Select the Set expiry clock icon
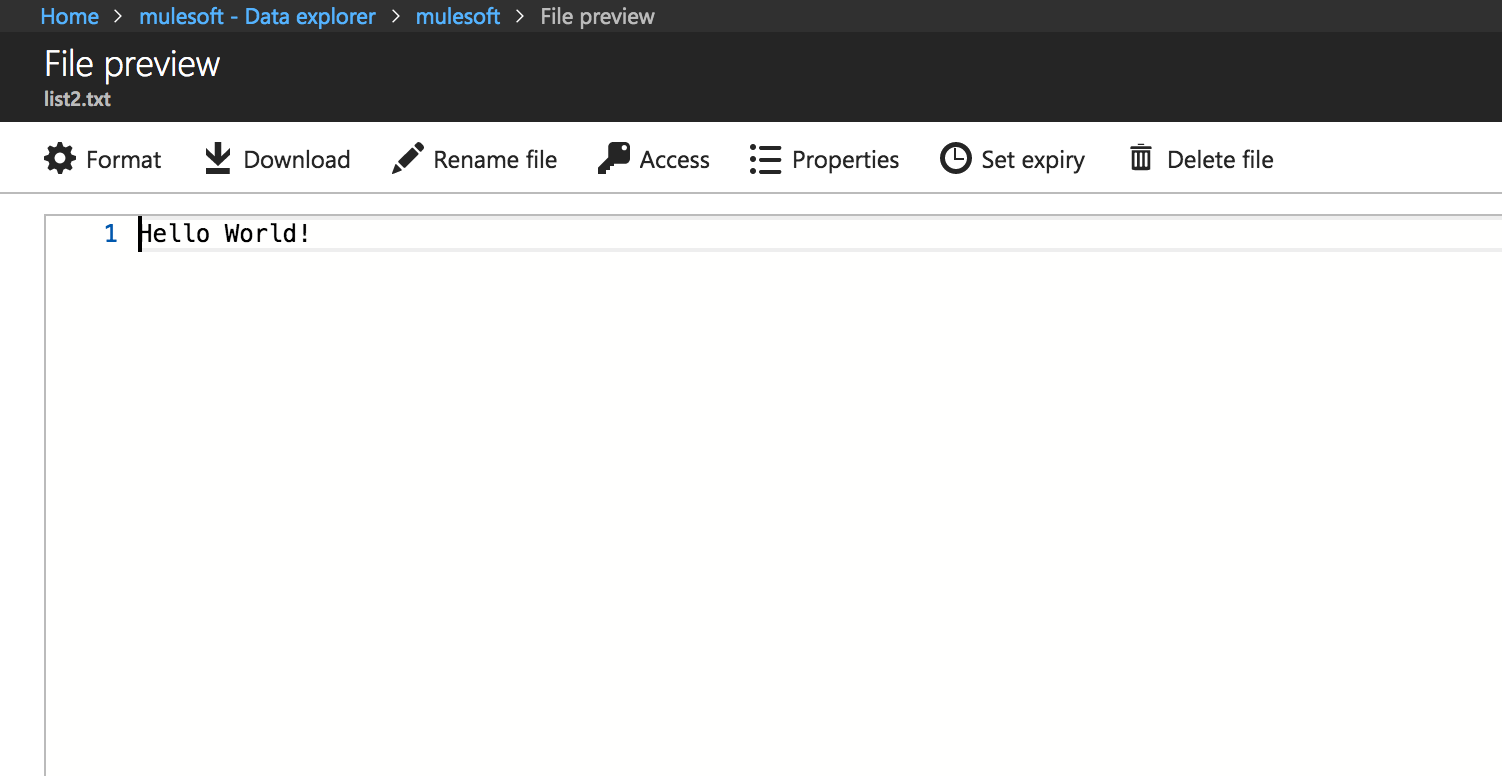Image resolution: width=1502 pixels, height=776 pixels. (955, 158)
